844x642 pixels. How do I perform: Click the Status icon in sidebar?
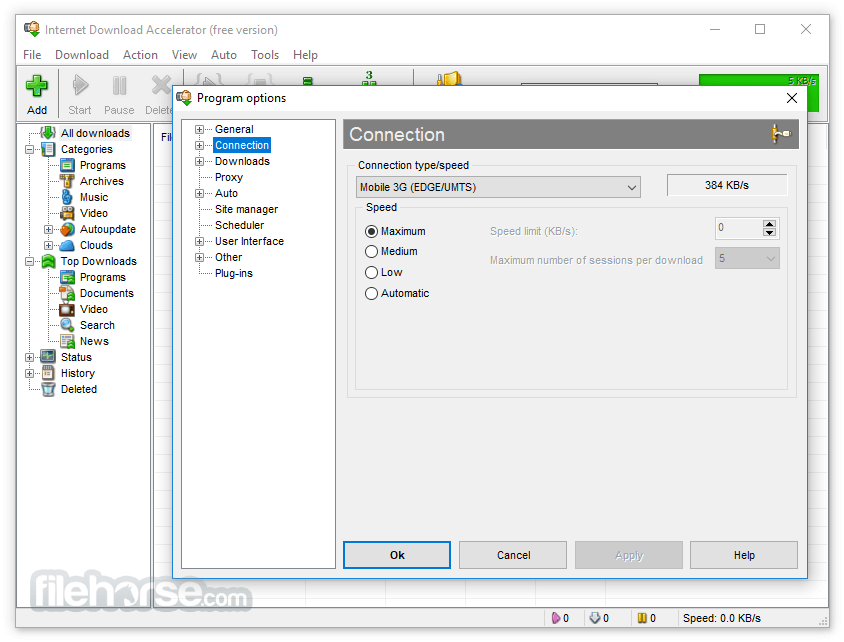[48, 357]
